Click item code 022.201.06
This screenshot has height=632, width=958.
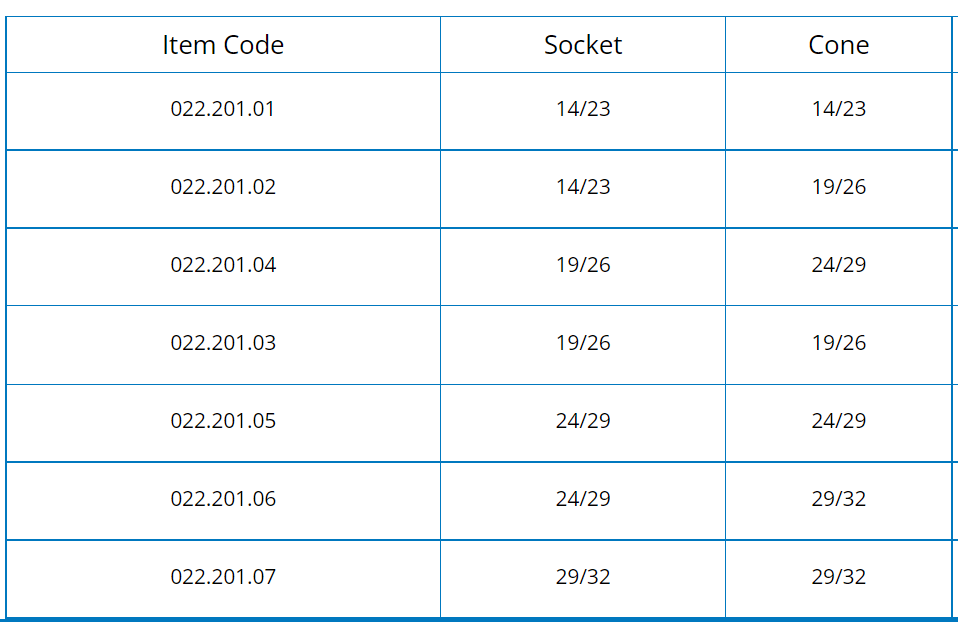point(223,499)
